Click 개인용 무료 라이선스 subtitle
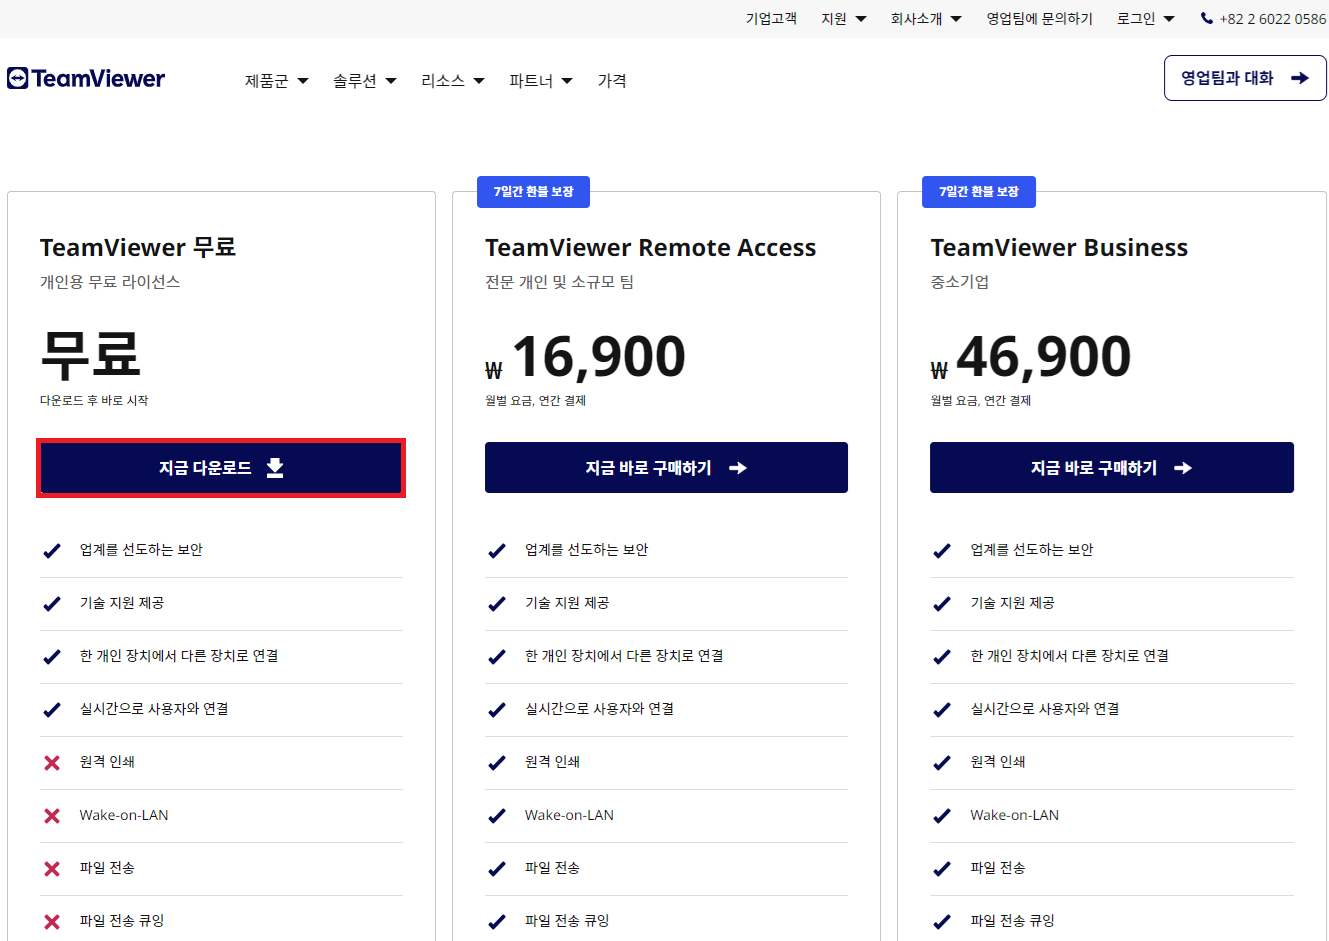The image size is (1329, 941). 110,282
